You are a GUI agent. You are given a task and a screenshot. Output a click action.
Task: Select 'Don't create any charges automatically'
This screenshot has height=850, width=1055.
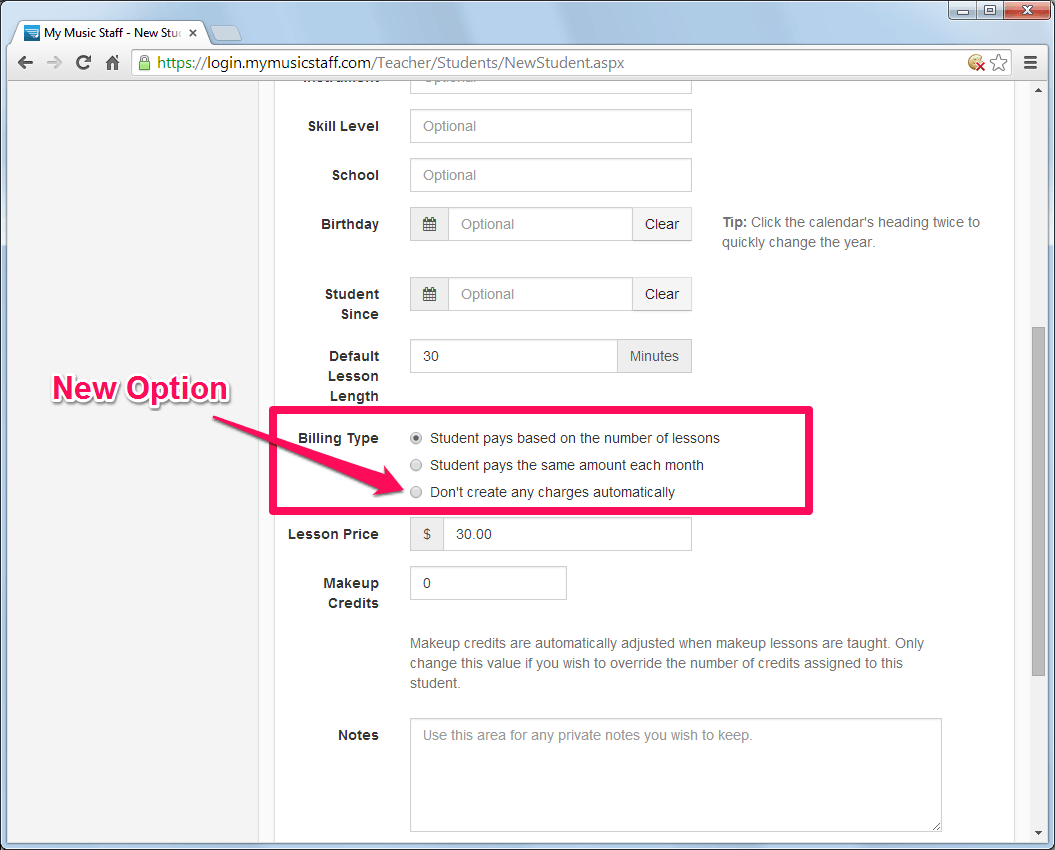(x=416, y=492)
